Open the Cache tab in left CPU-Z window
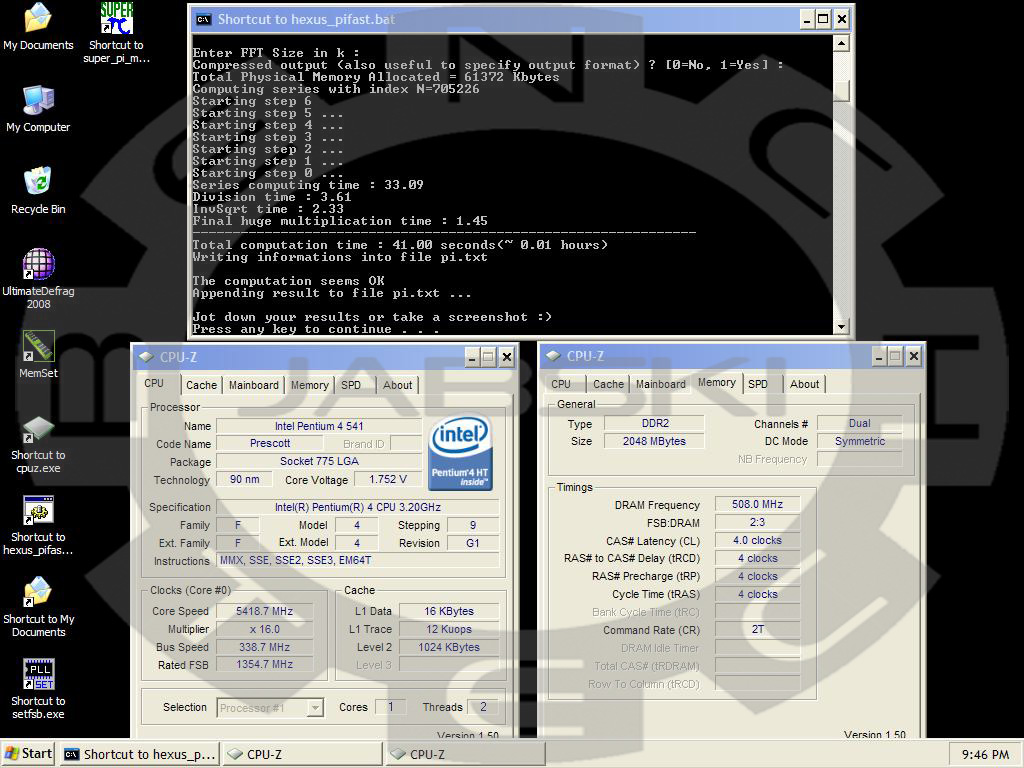This screenshot has width=1024, height=768. tap(201, 385)
